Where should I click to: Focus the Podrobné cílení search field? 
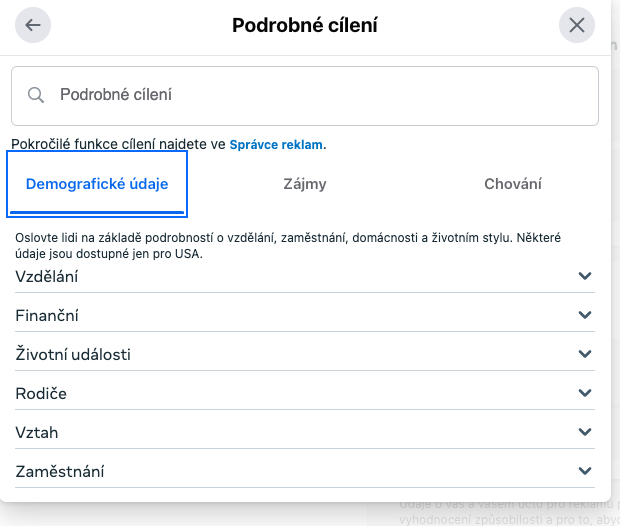pos(305,96)
